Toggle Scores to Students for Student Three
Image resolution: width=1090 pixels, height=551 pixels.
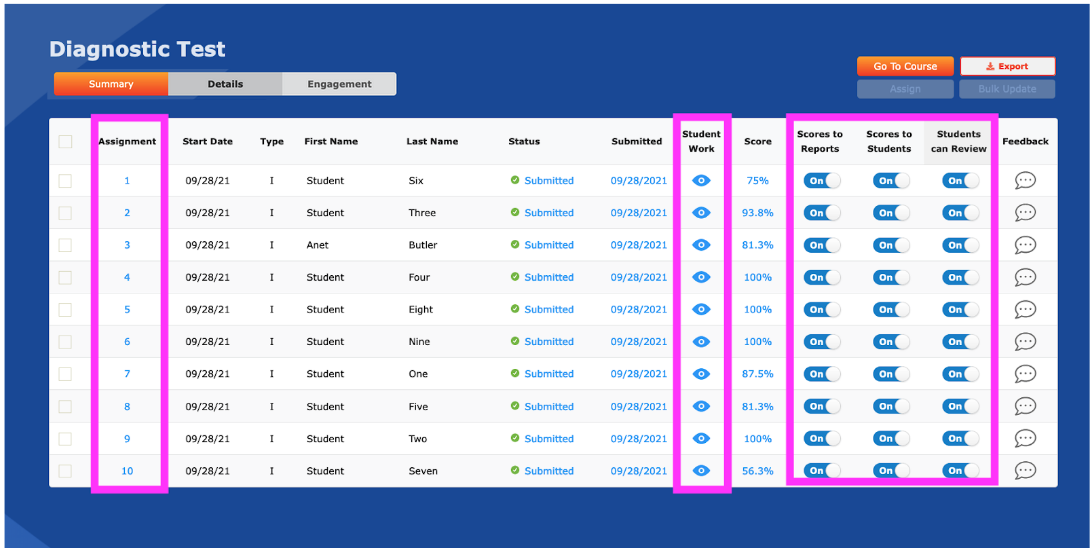[891, 213]
